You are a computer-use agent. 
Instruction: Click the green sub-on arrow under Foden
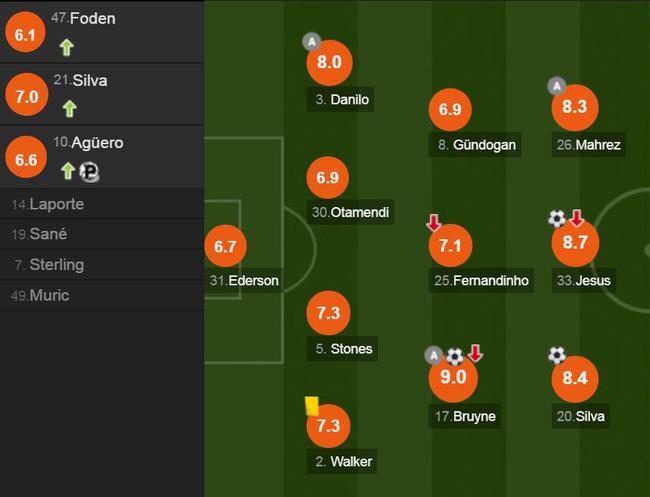[x=66, y=47]
